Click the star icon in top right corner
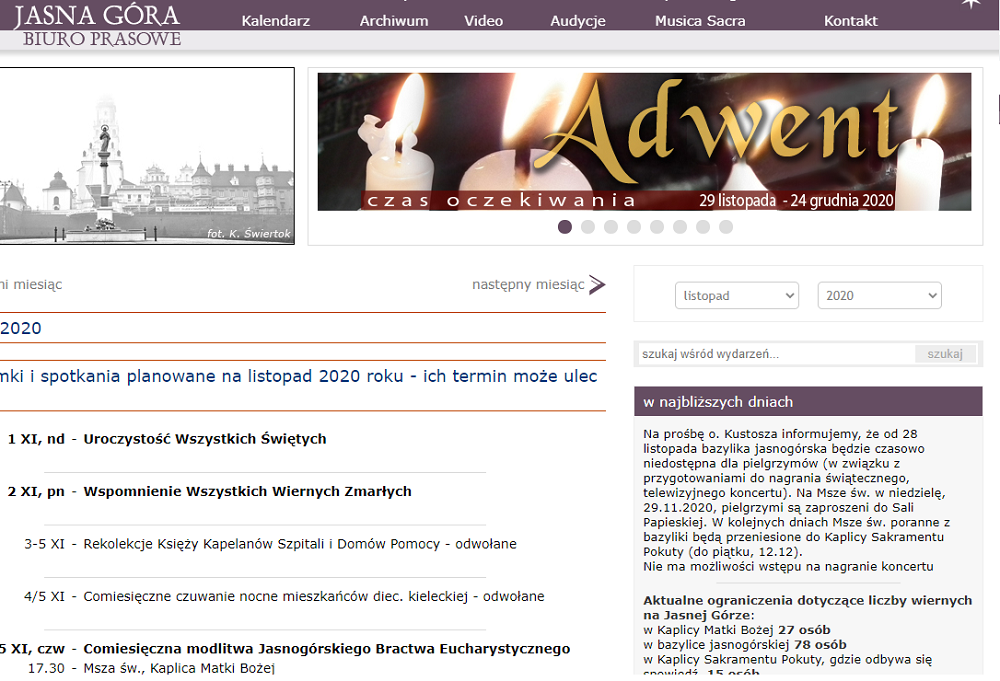The height and width of the screenshot is (681, 1000). [970, 5]
